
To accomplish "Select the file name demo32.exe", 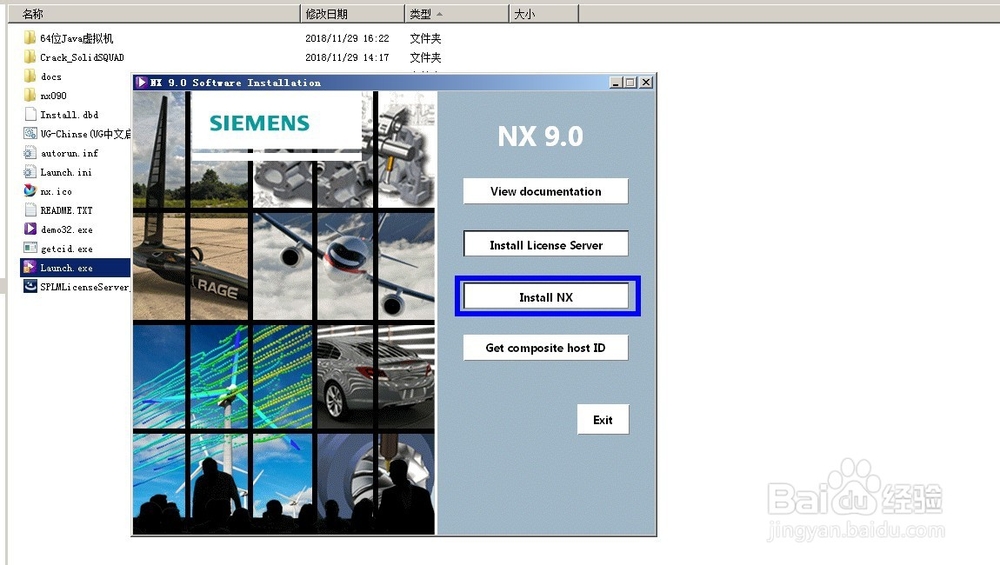I will pyautogui.click(x=66, y=230).
